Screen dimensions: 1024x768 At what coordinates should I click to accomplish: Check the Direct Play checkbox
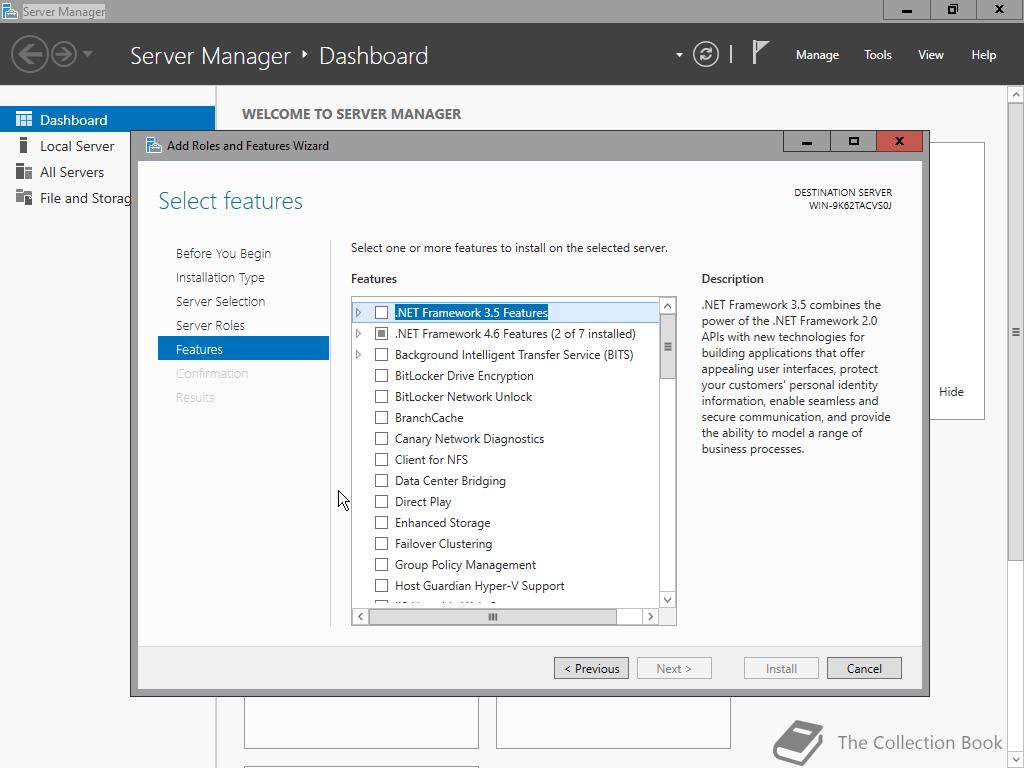(381, 502)
